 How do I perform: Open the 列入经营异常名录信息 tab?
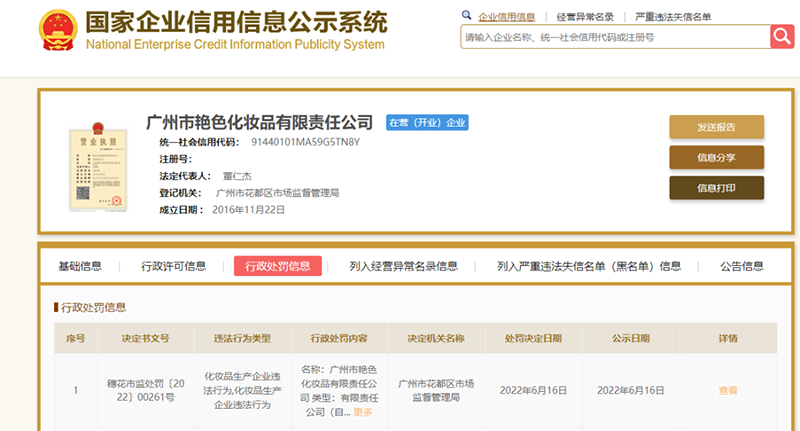[403, 266]
